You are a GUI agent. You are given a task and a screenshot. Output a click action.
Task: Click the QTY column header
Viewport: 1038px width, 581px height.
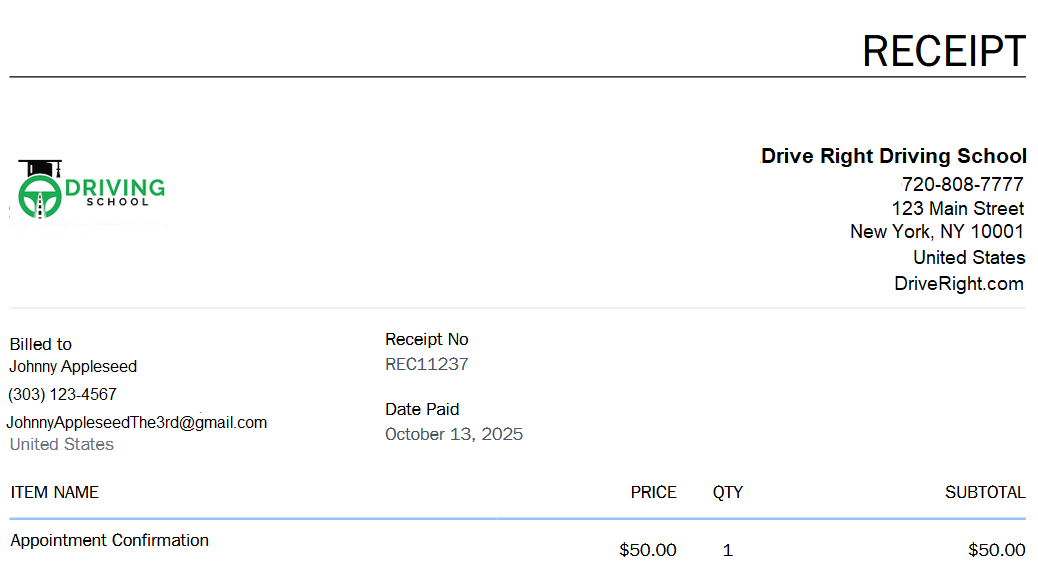coord(727,492)
